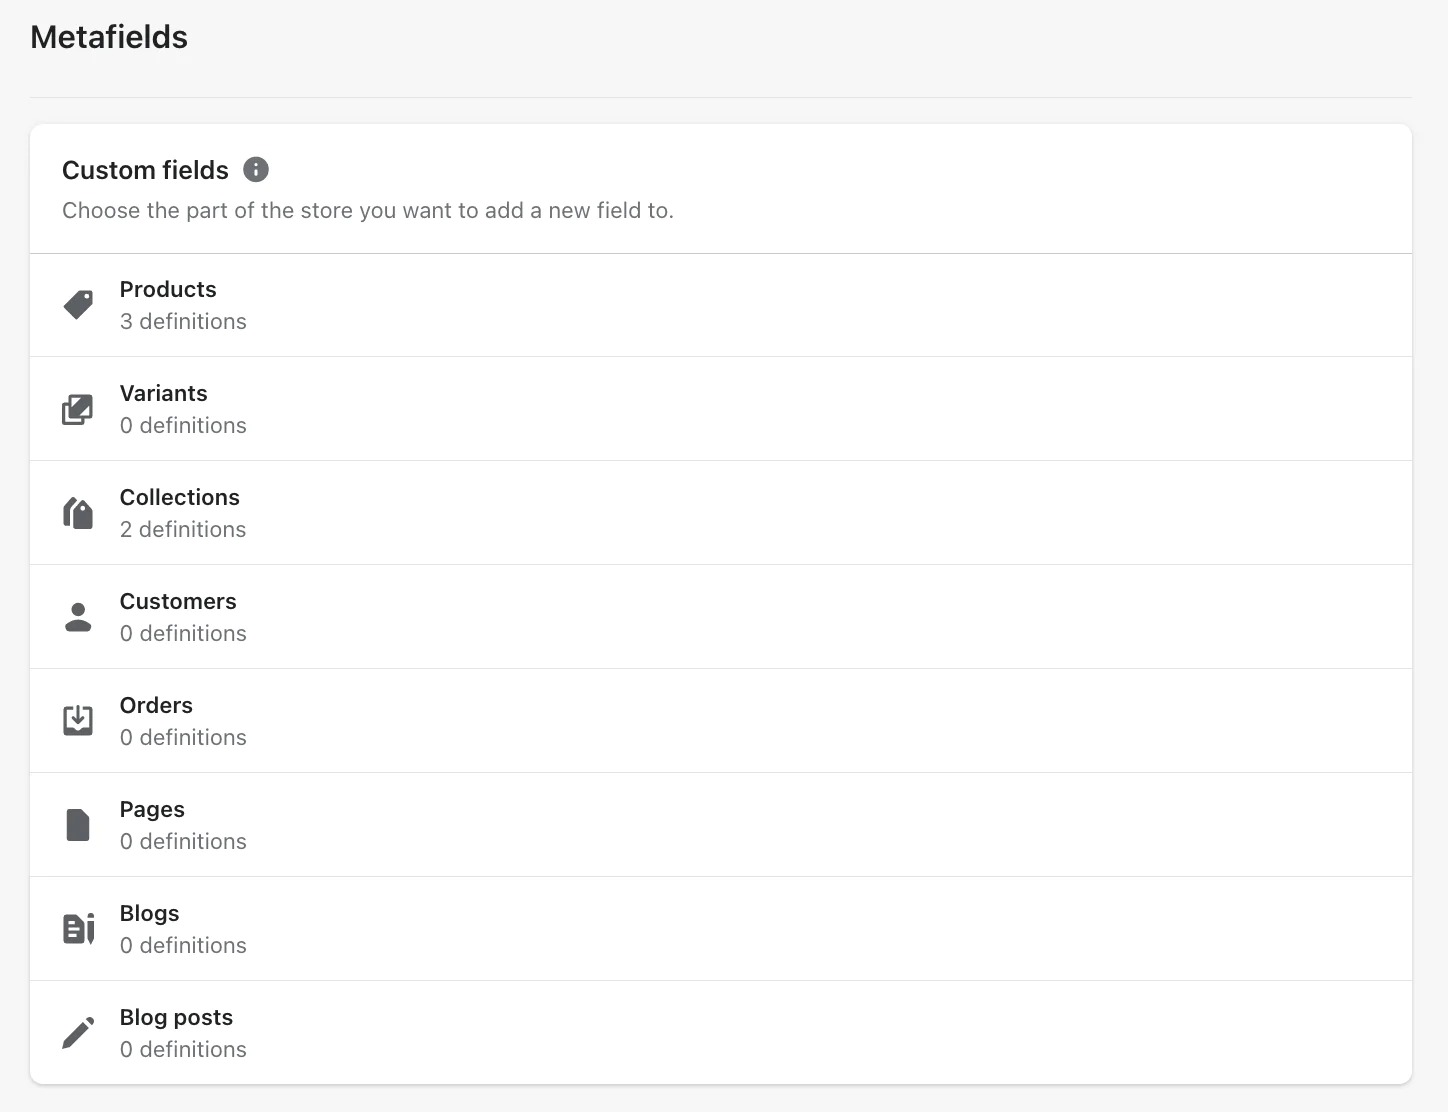Viewport: 1448px width, 1112px height.
Task: Select the Collections double-tag icon
Action: [x=78, y=513]
